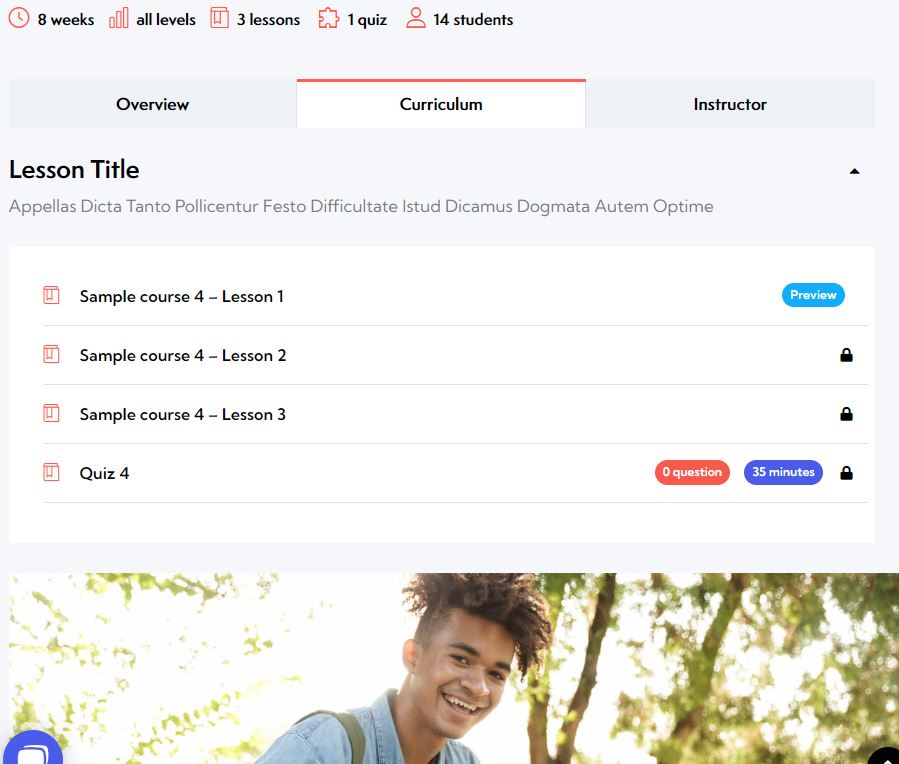Open Sample course 4 – Lesson 3
The image size is (899, 764).
(183, 414)
